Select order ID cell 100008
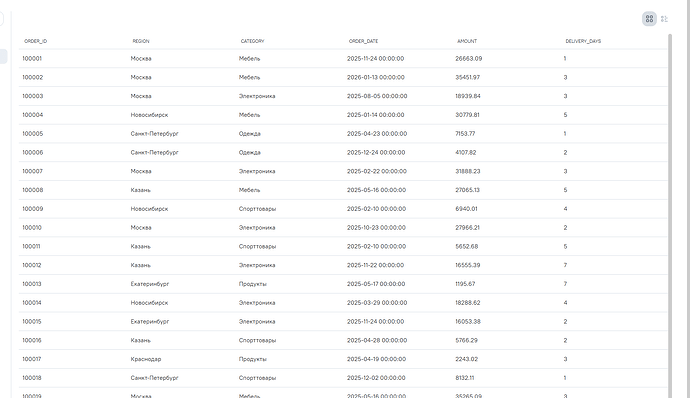690x398 pixels. pos(33,190)
